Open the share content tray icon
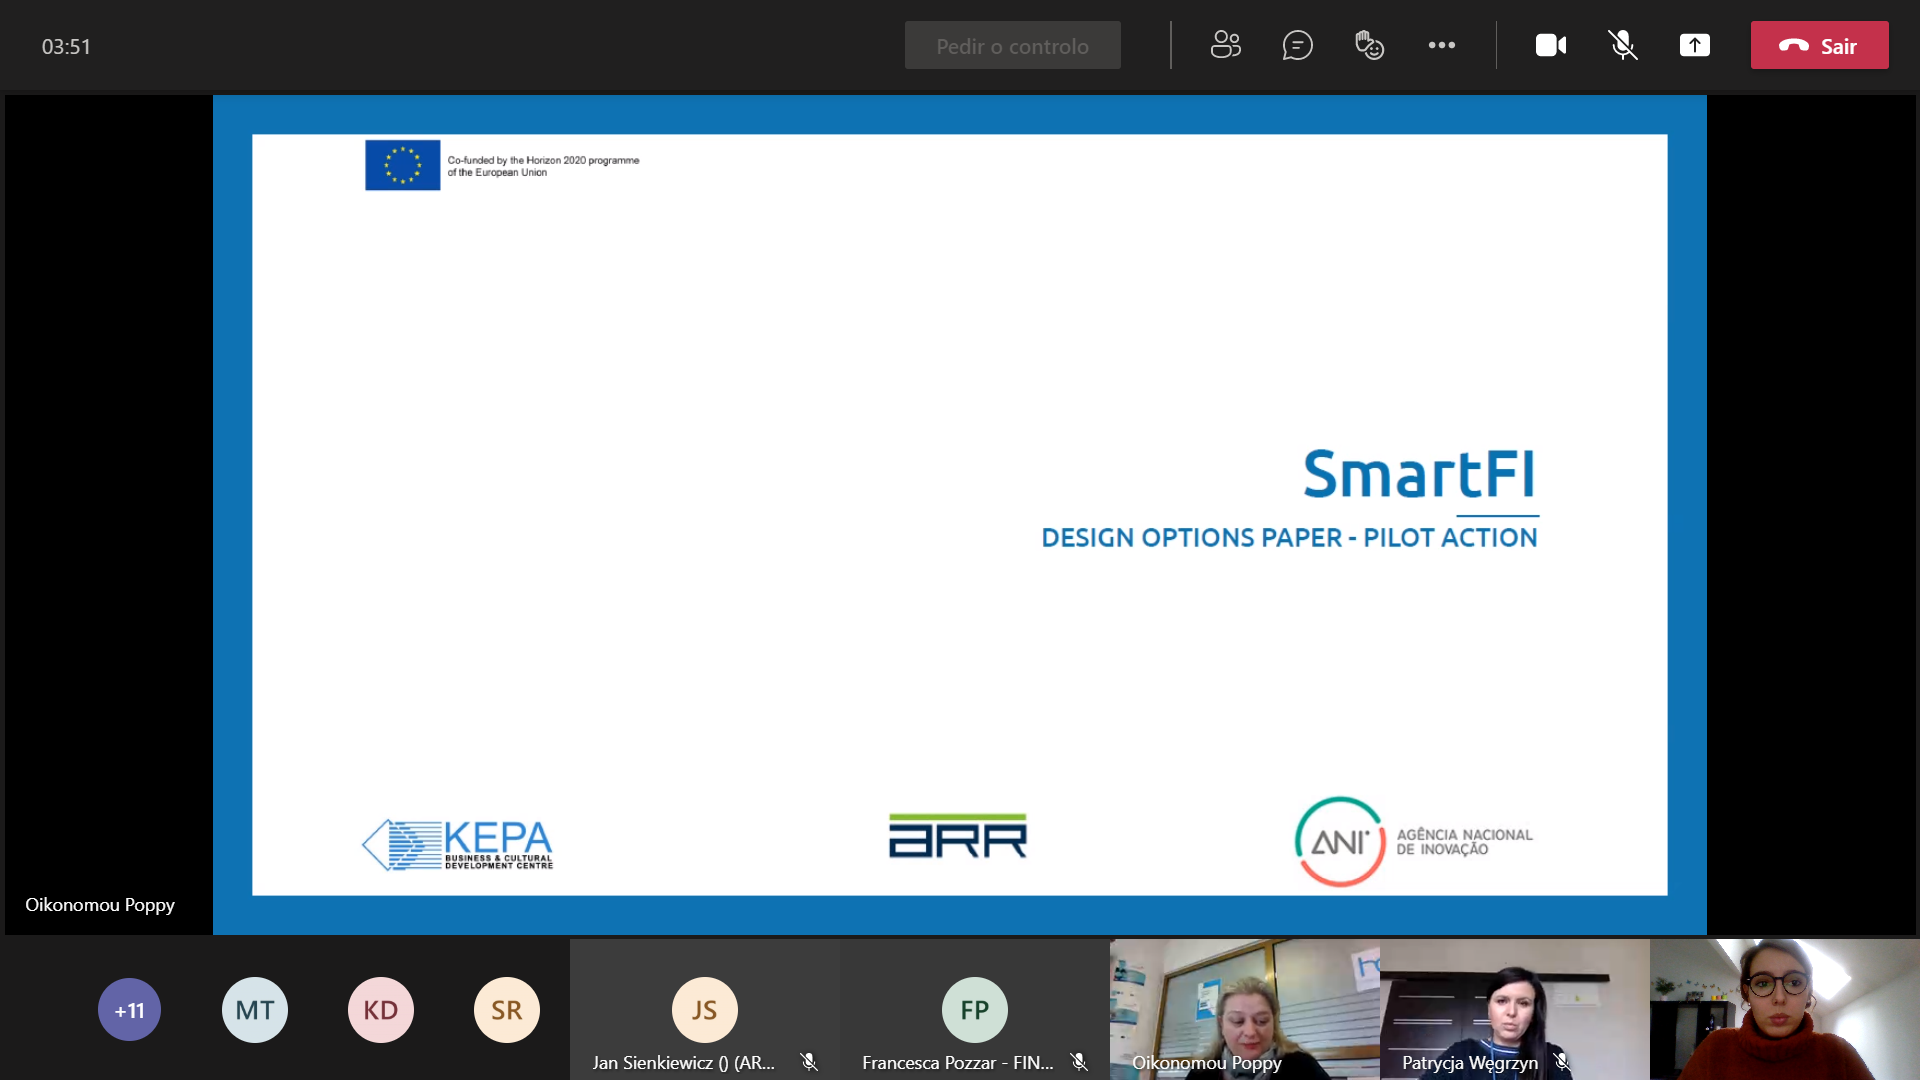 (1694, 45)
